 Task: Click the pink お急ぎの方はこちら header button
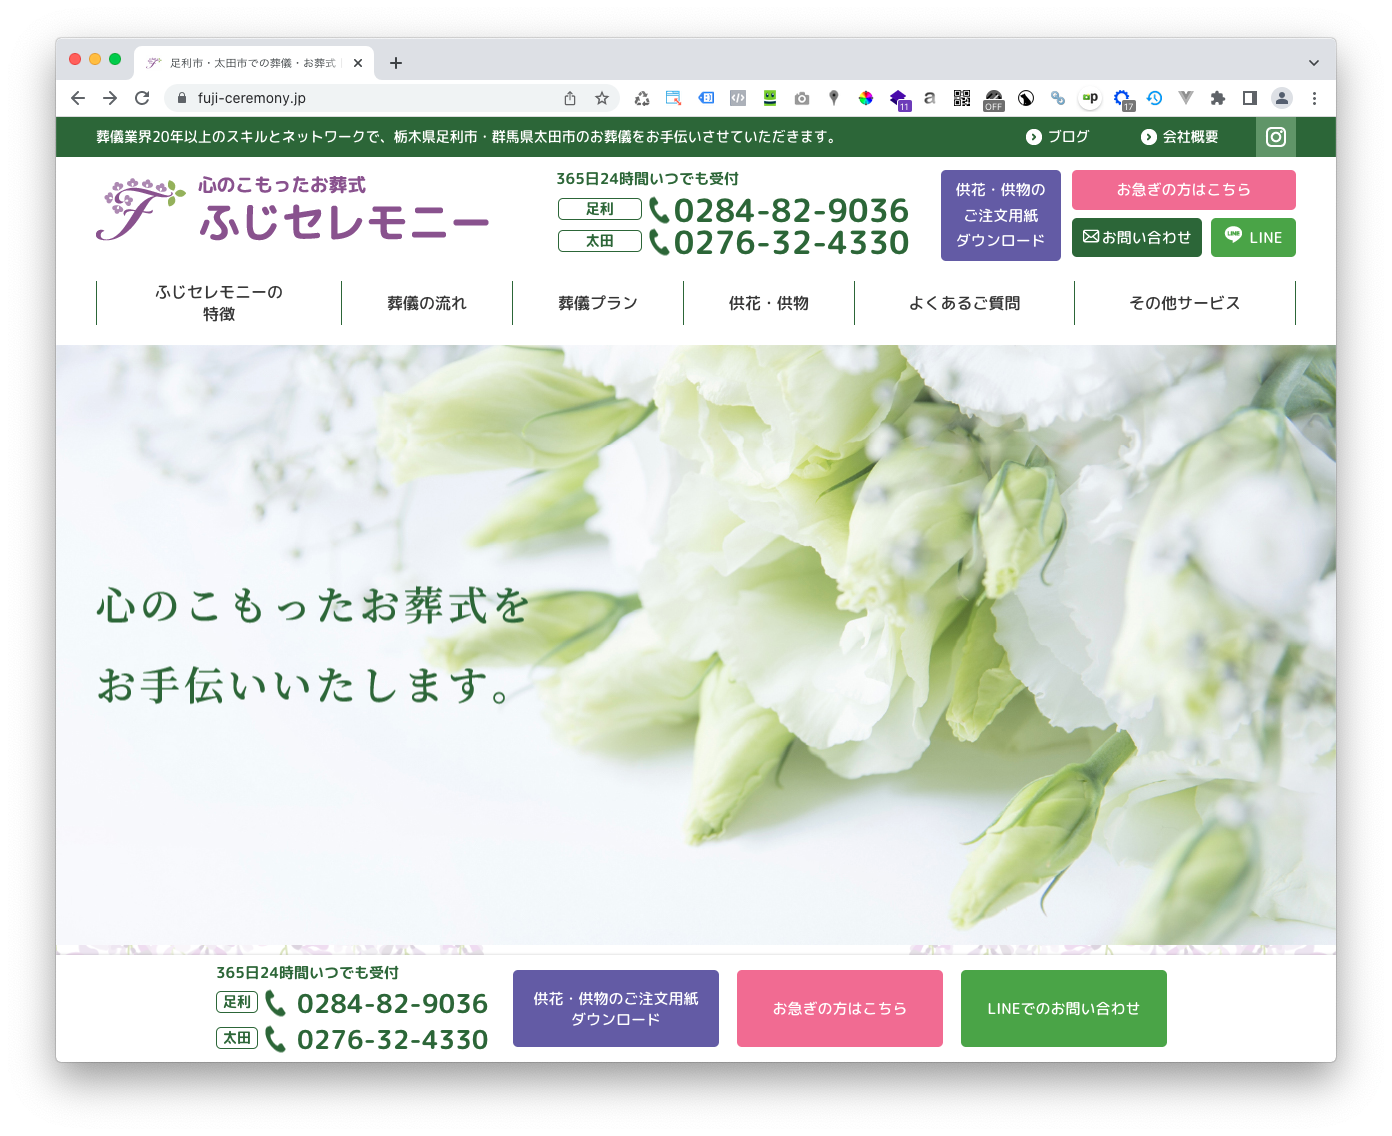pyautogui.click(x=1183, y=190)
